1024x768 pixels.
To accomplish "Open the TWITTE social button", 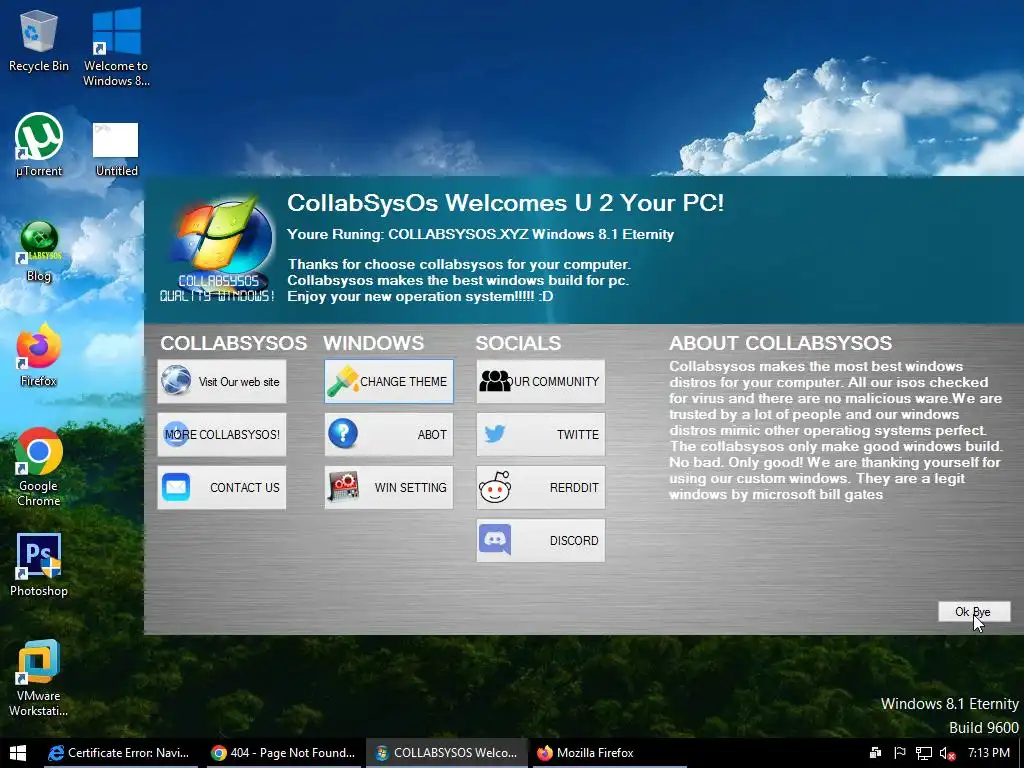I will point(541,434).
